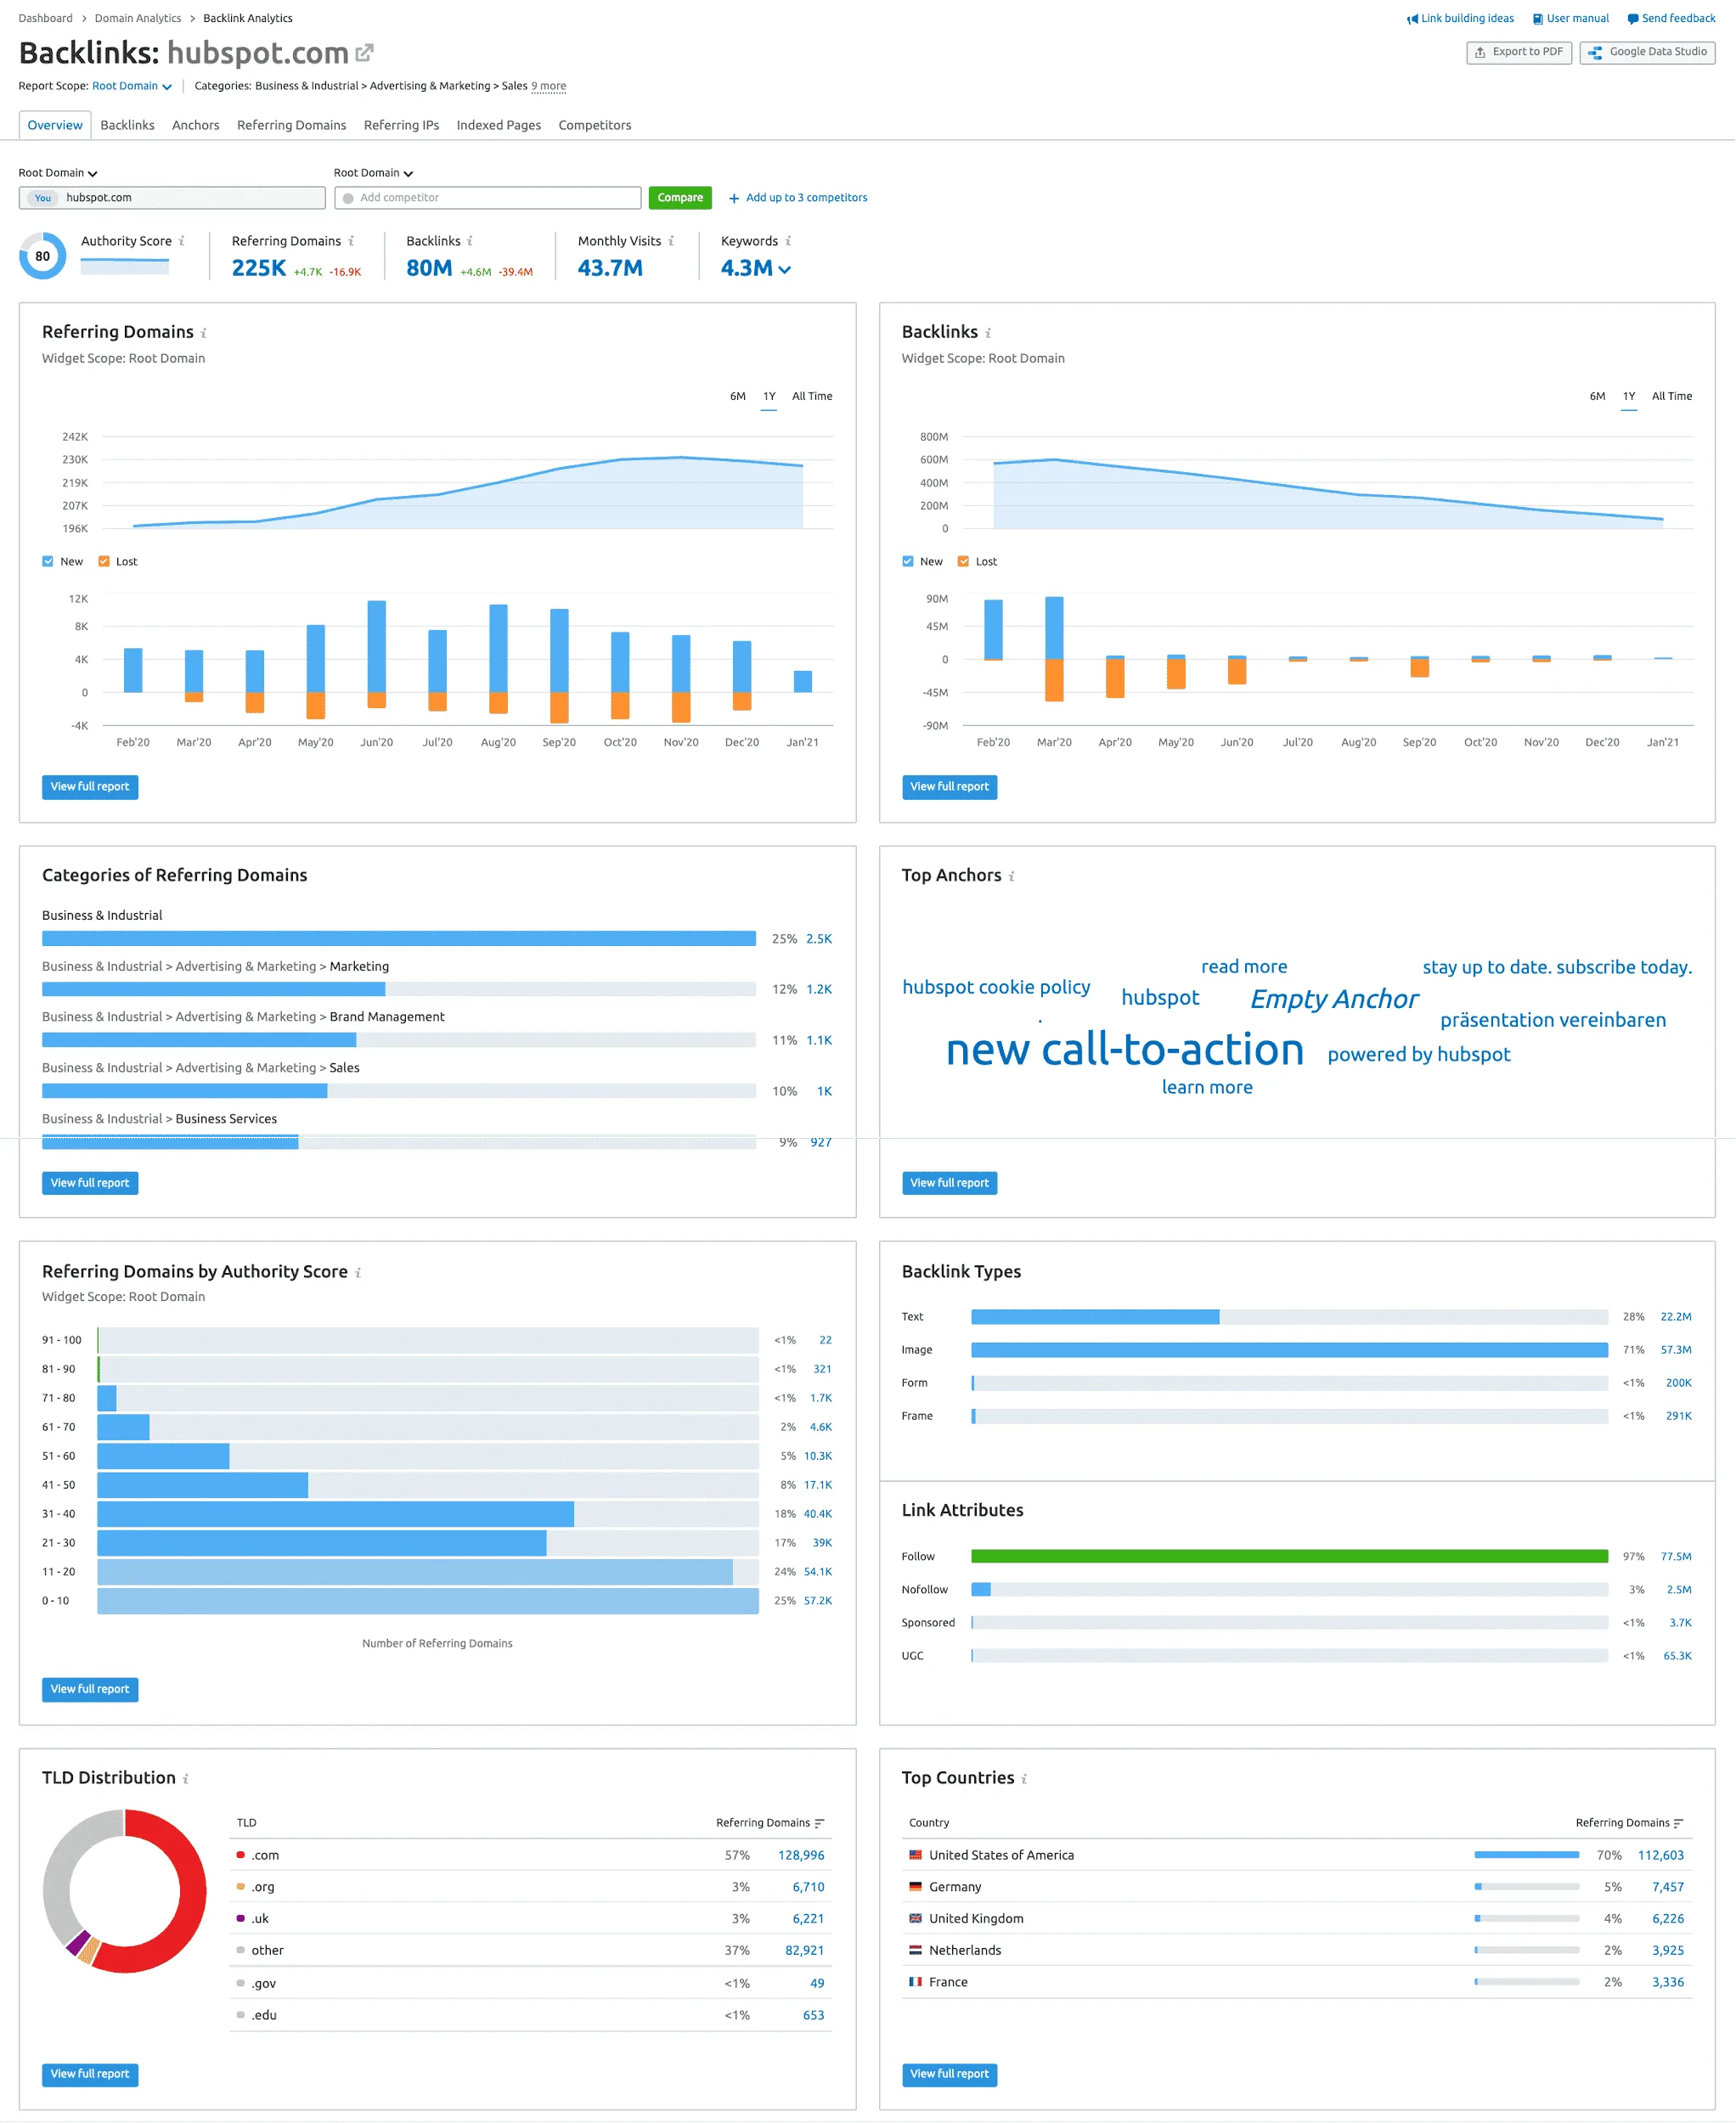Click the Export to PDF upload icon
The image size is (1736, 2123).
coord(1480,52)
